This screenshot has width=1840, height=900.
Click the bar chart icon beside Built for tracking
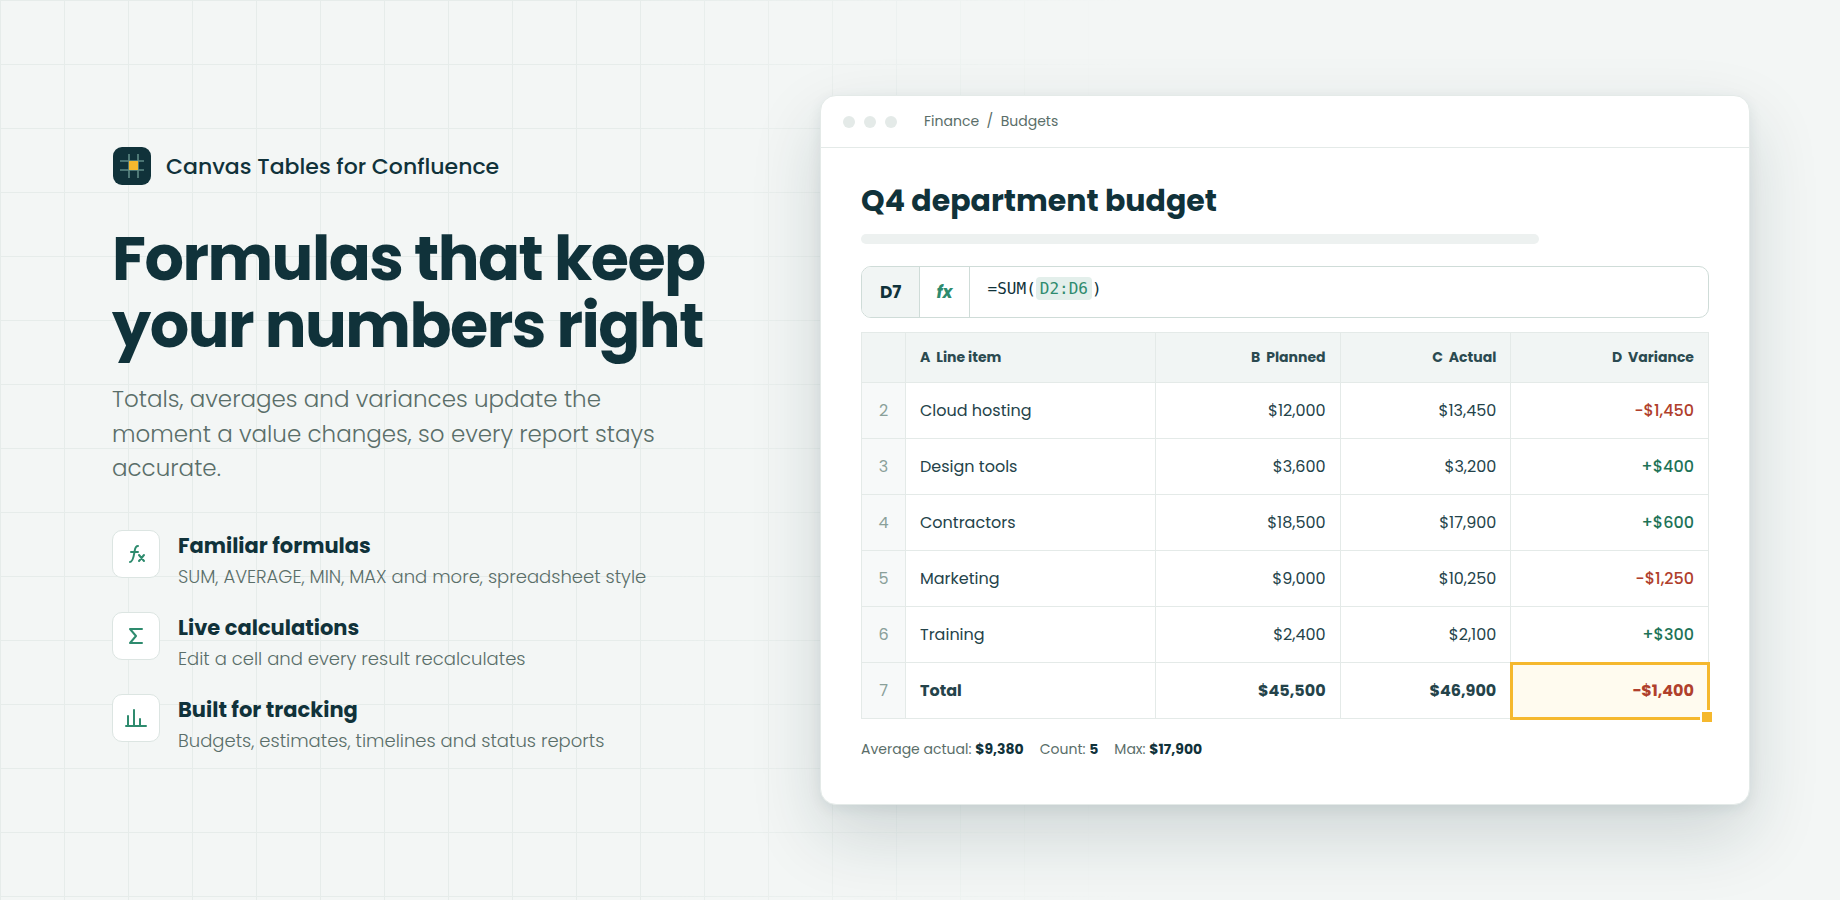(x=136, y=718)
